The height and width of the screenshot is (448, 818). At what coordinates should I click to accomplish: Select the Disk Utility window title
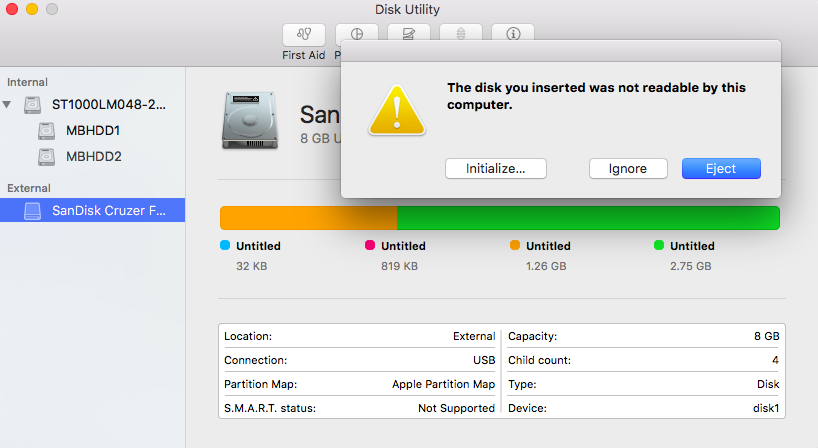pyautogui.click(x=407, y=9)
